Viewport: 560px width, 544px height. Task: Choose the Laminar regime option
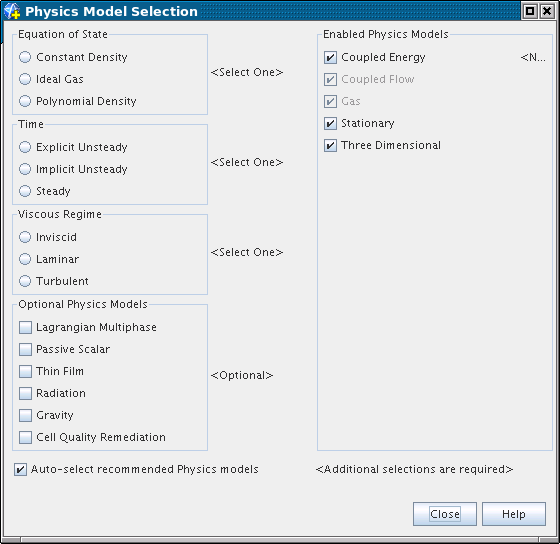[25, 259]
